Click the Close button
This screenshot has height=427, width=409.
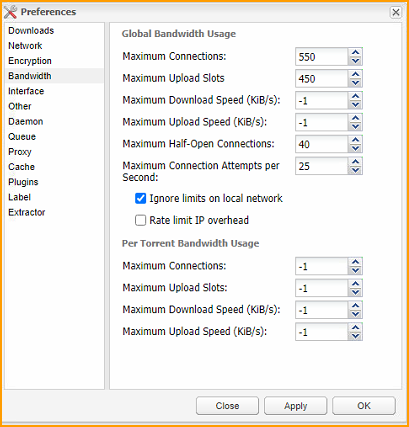pos(227,406)
